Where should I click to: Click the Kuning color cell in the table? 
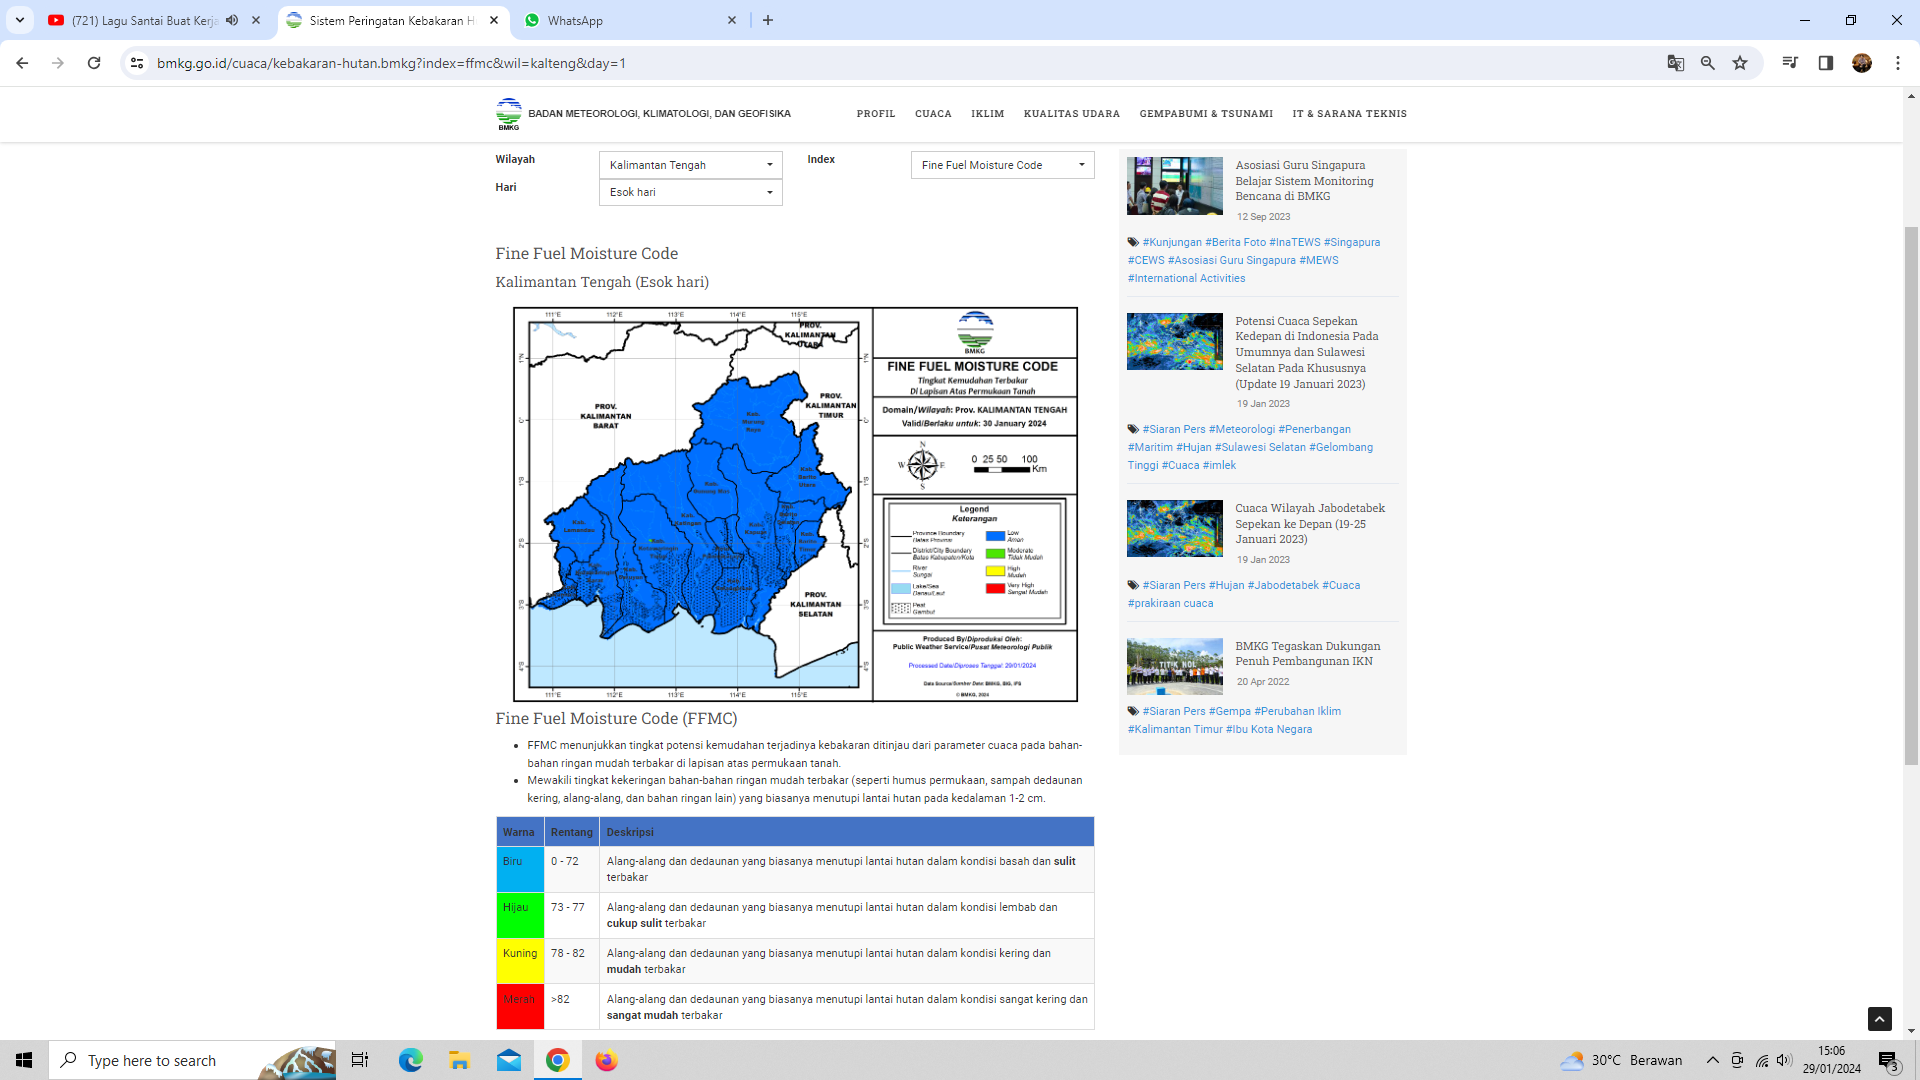pos(520,961)
